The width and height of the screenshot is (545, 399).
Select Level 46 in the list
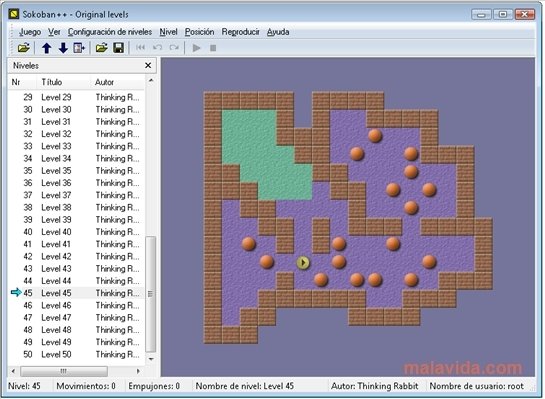(x=76, y=306)
